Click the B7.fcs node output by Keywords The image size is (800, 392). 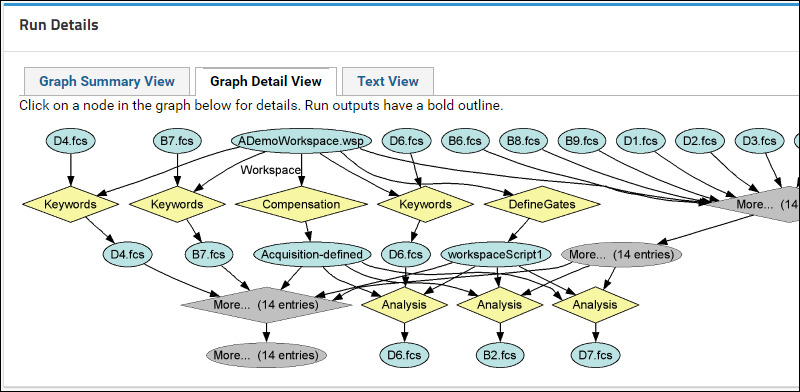pyautogui.click(x=209, y=254)
